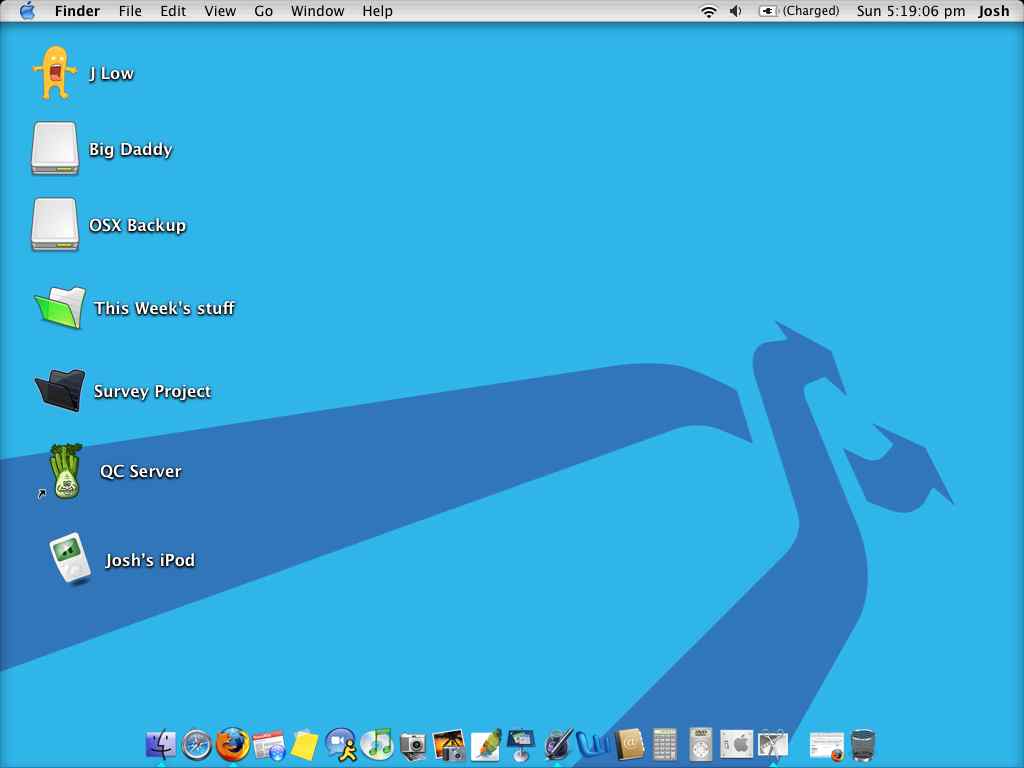Open the Apple menu
This screenshot has width=1024, height=768.
coord(27,11)
